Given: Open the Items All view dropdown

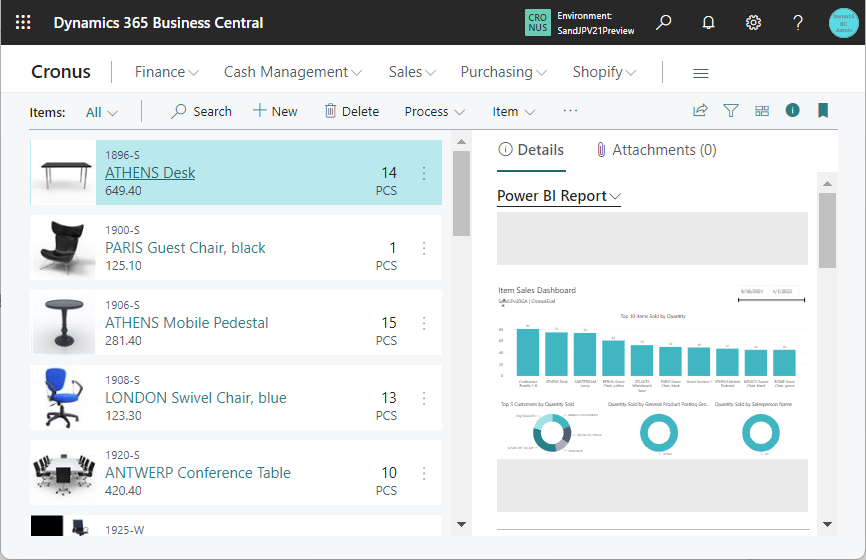Looking at the screenshot, I should point(102,113).
